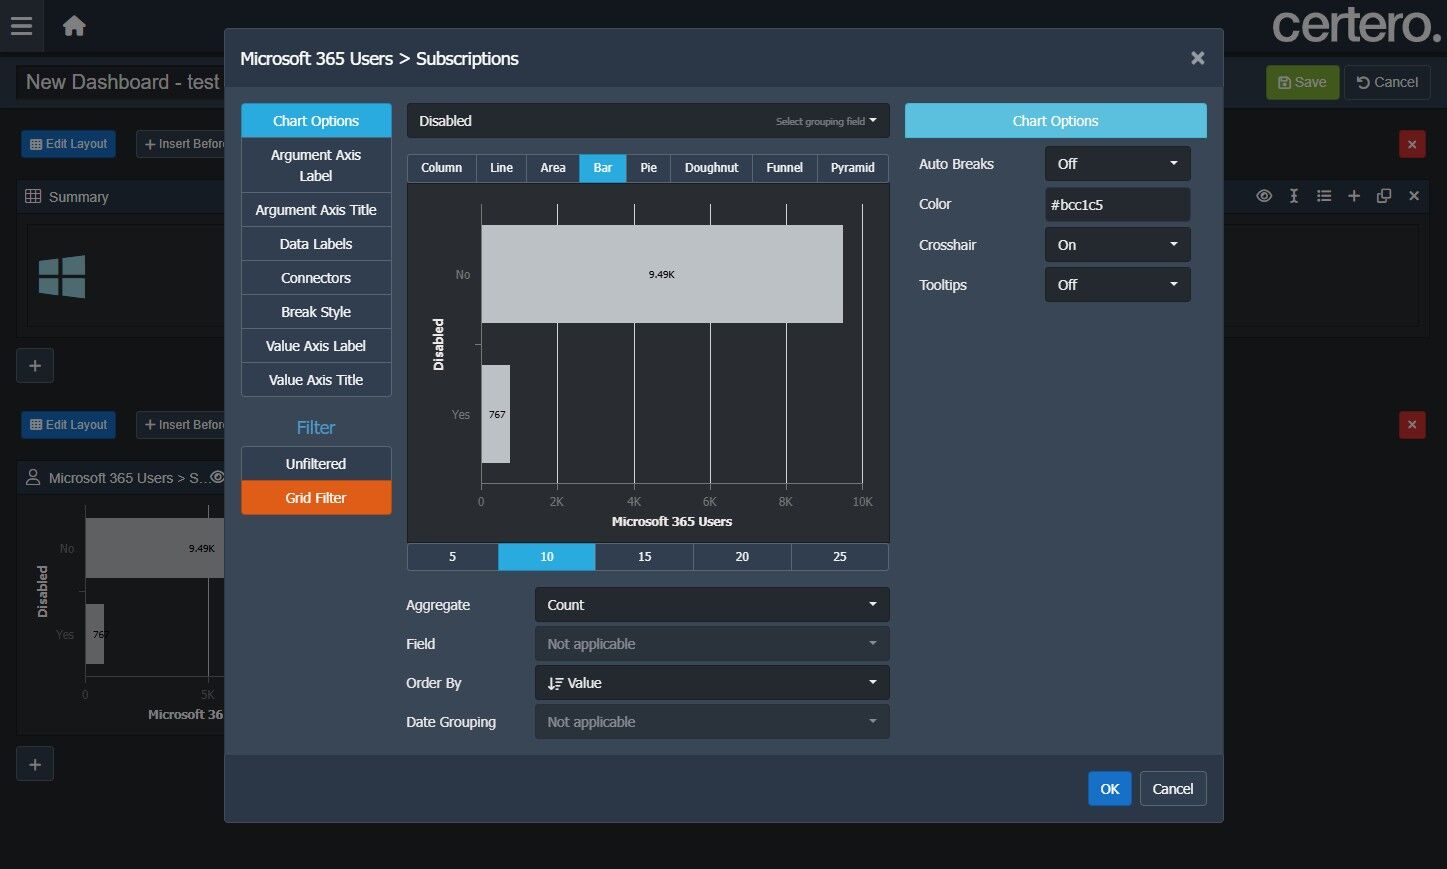Click the rename text-cursor icon in Summary header
The width and height of the screenshot is (1447, 869).
1293,196
